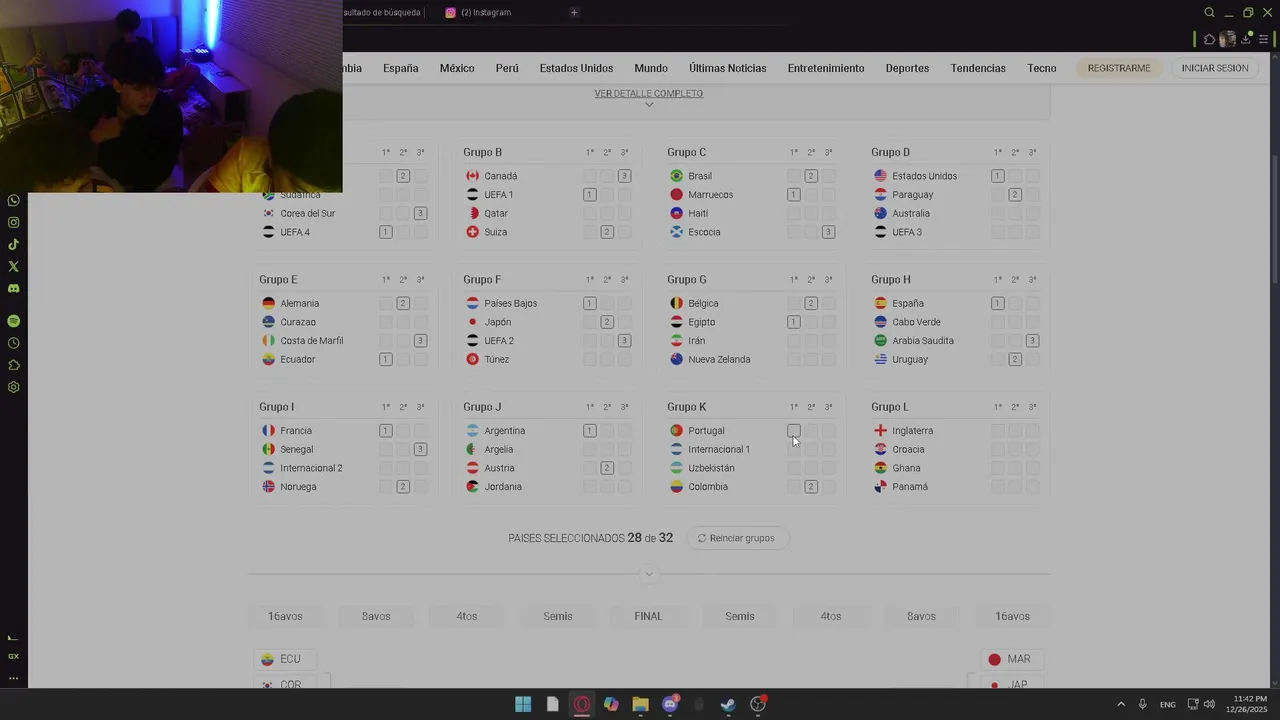Click the Iniciar sesión button
This screenshot has width=1280, height=720.
click(x=1215, y=68)
